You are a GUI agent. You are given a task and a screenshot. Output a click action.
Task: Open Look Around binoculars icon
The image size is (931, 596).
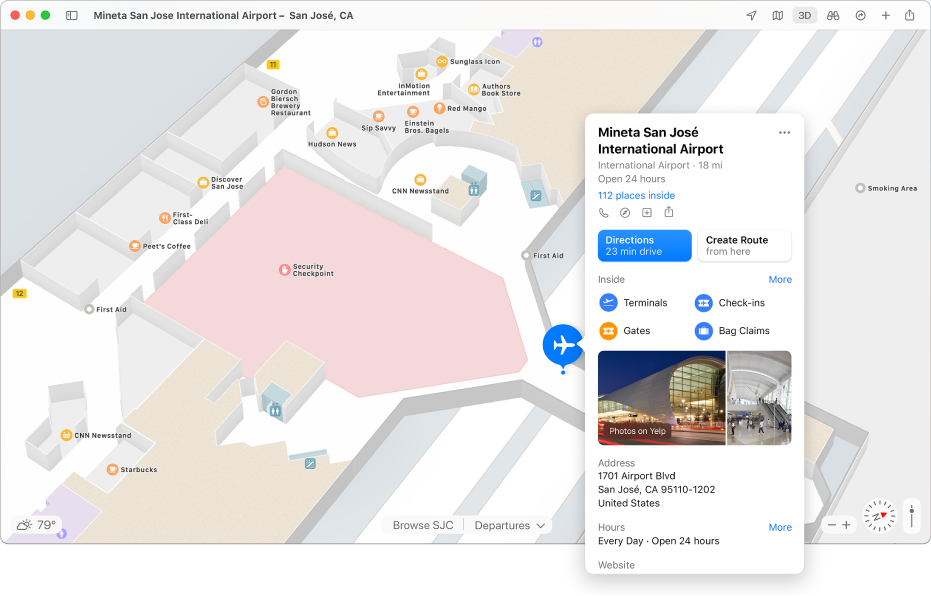833,15
